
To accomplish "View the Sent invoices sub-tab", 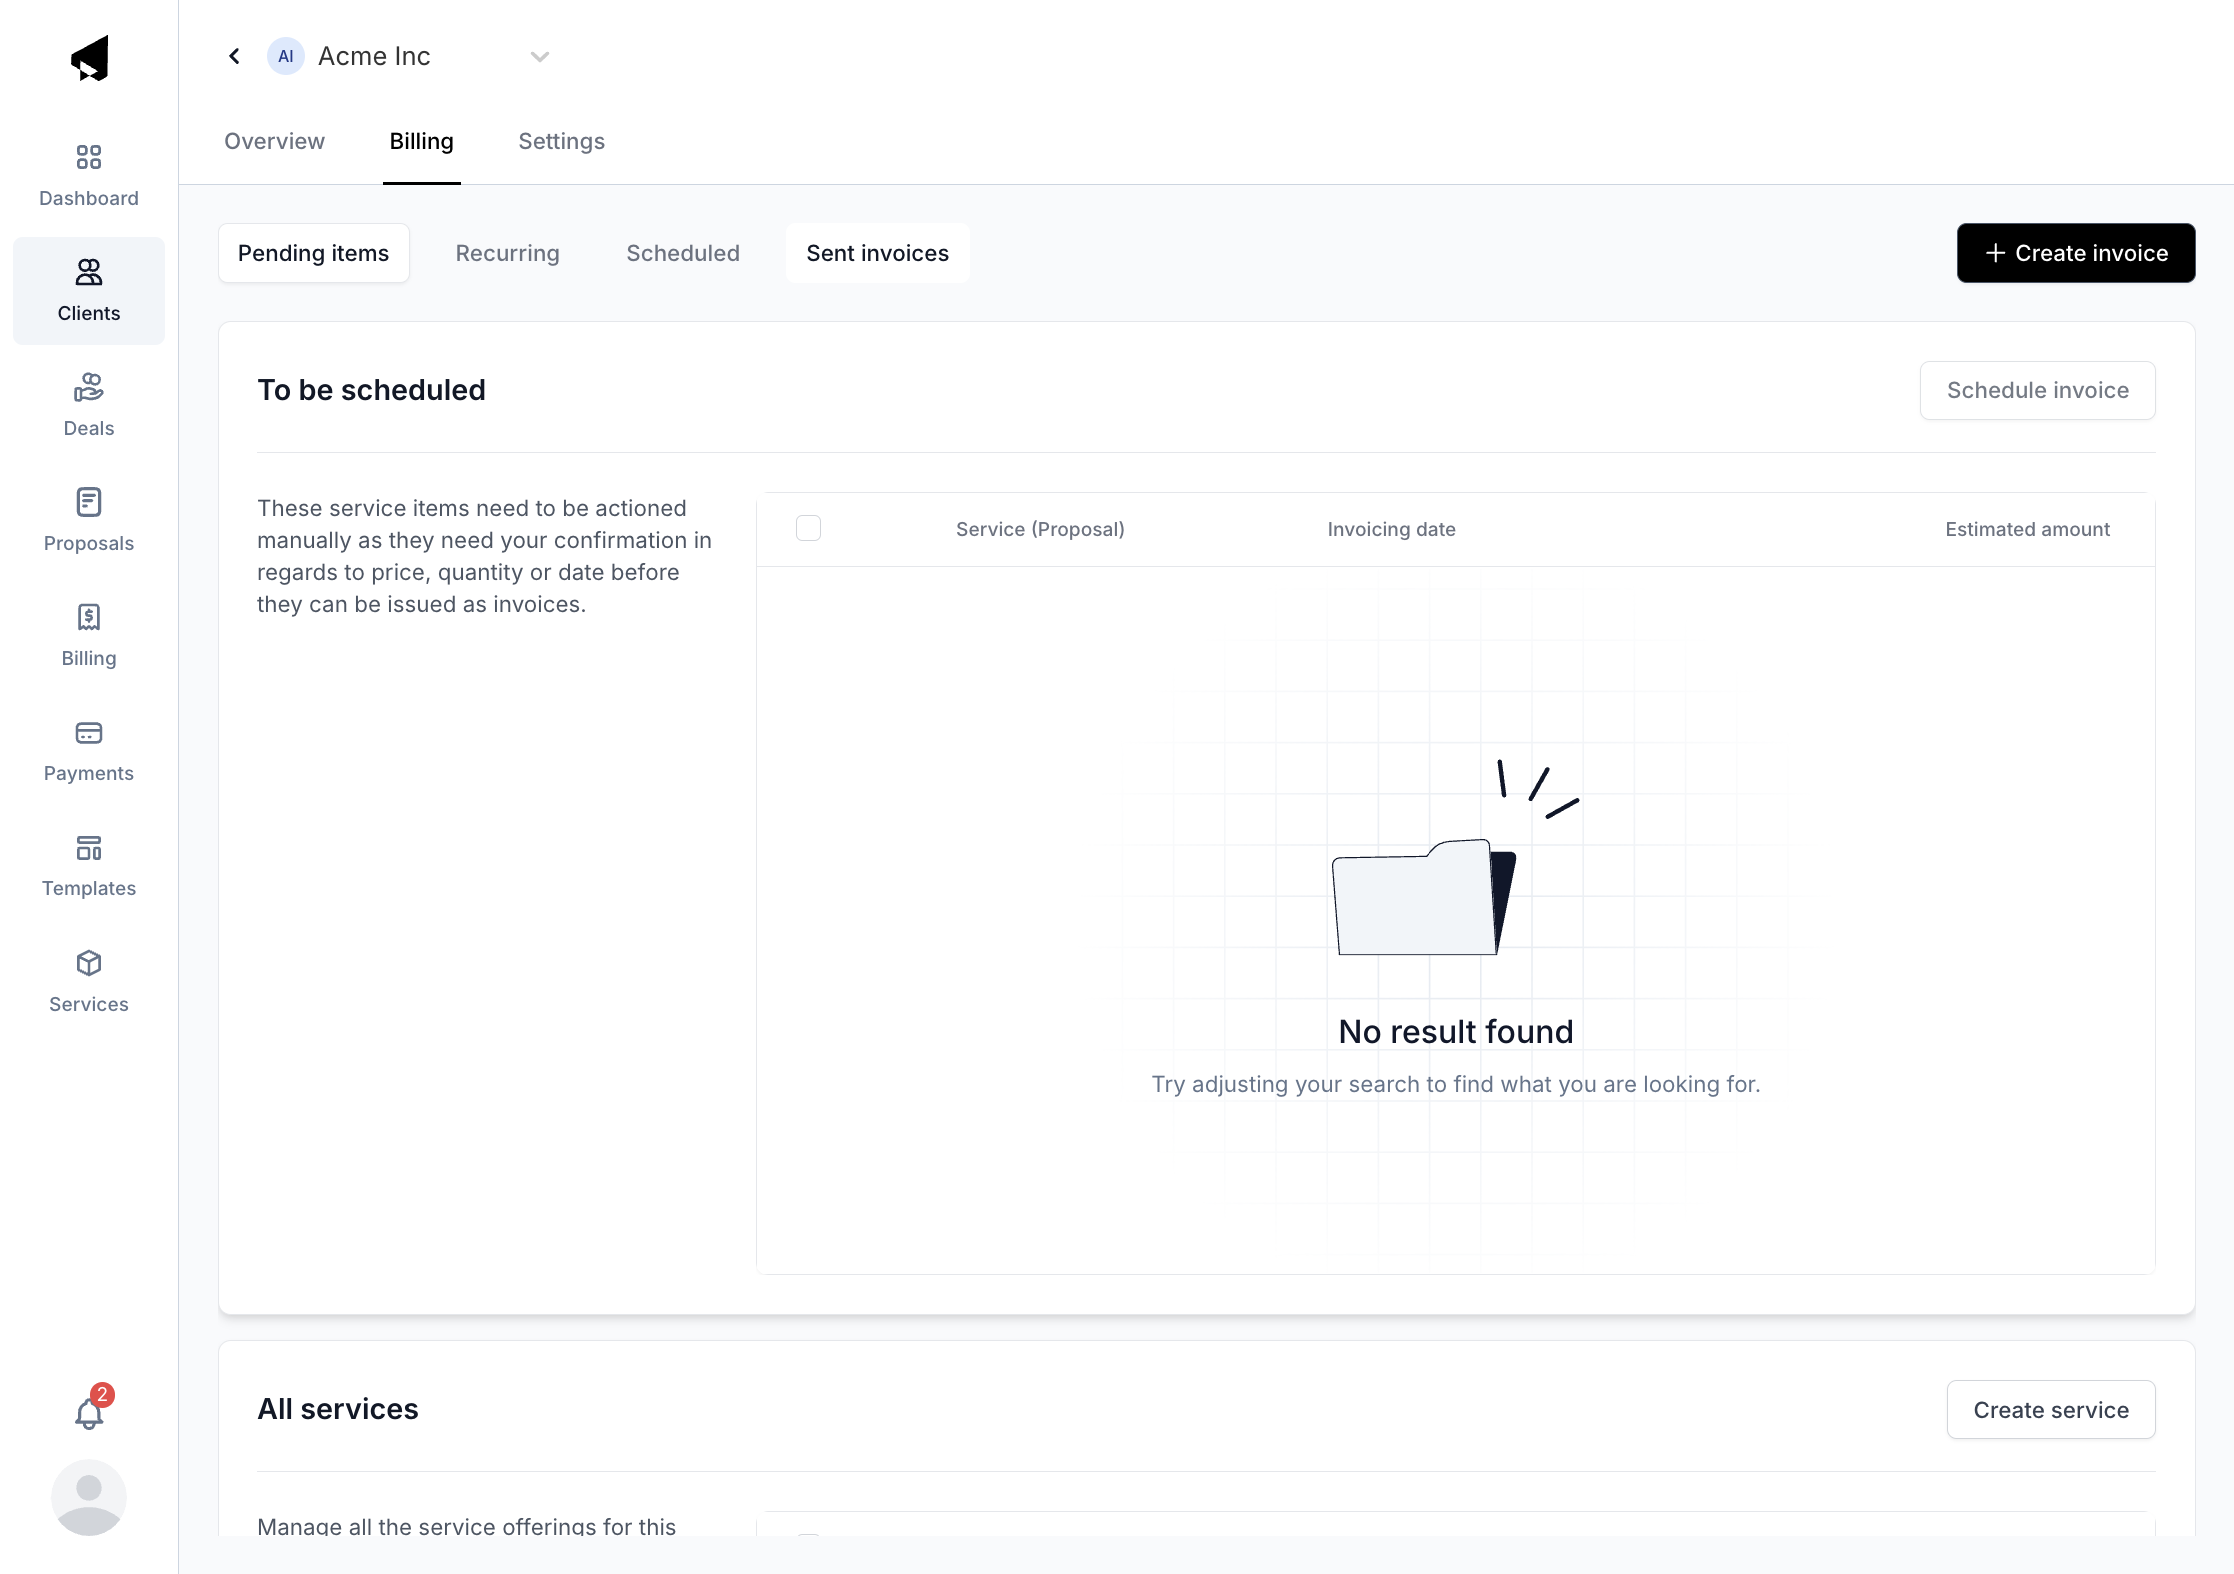I will 878,253.
